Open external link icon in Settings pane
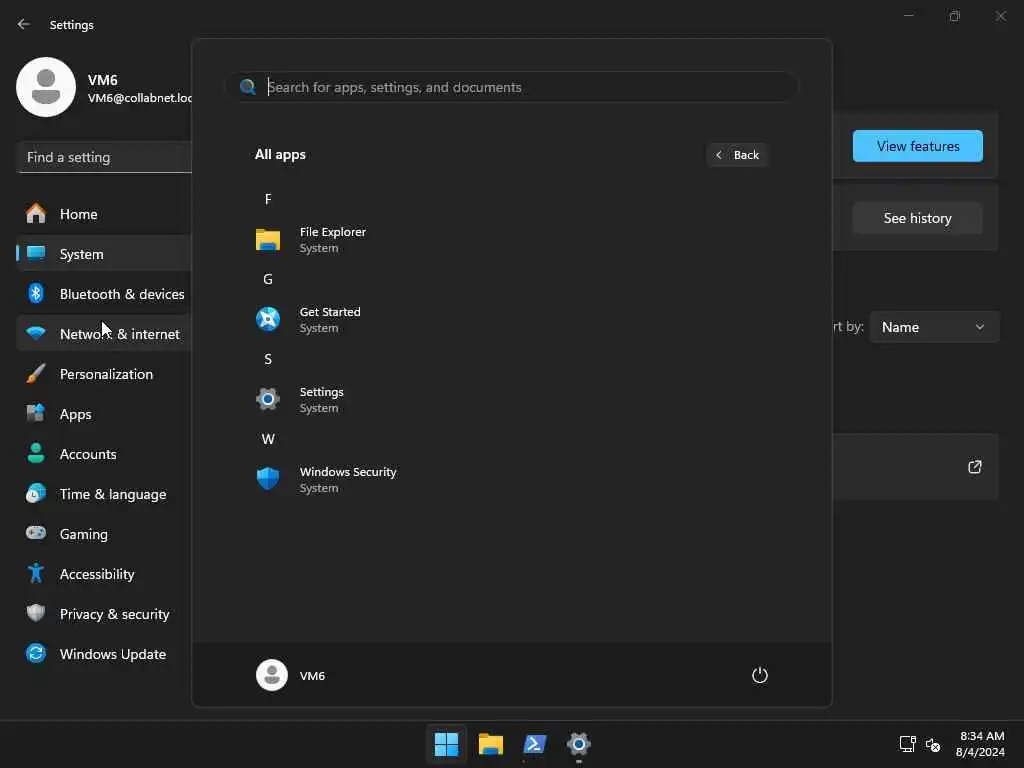1024x768 pixels. (974, 467)
